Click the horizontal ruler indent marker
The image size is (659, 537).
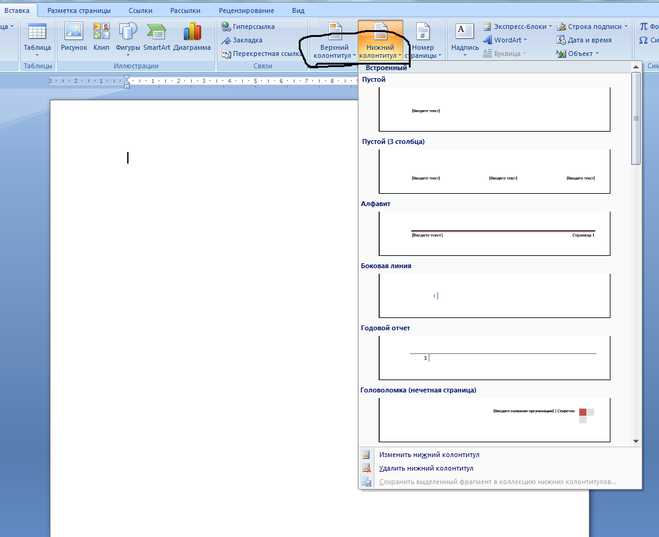click(126, 82)
